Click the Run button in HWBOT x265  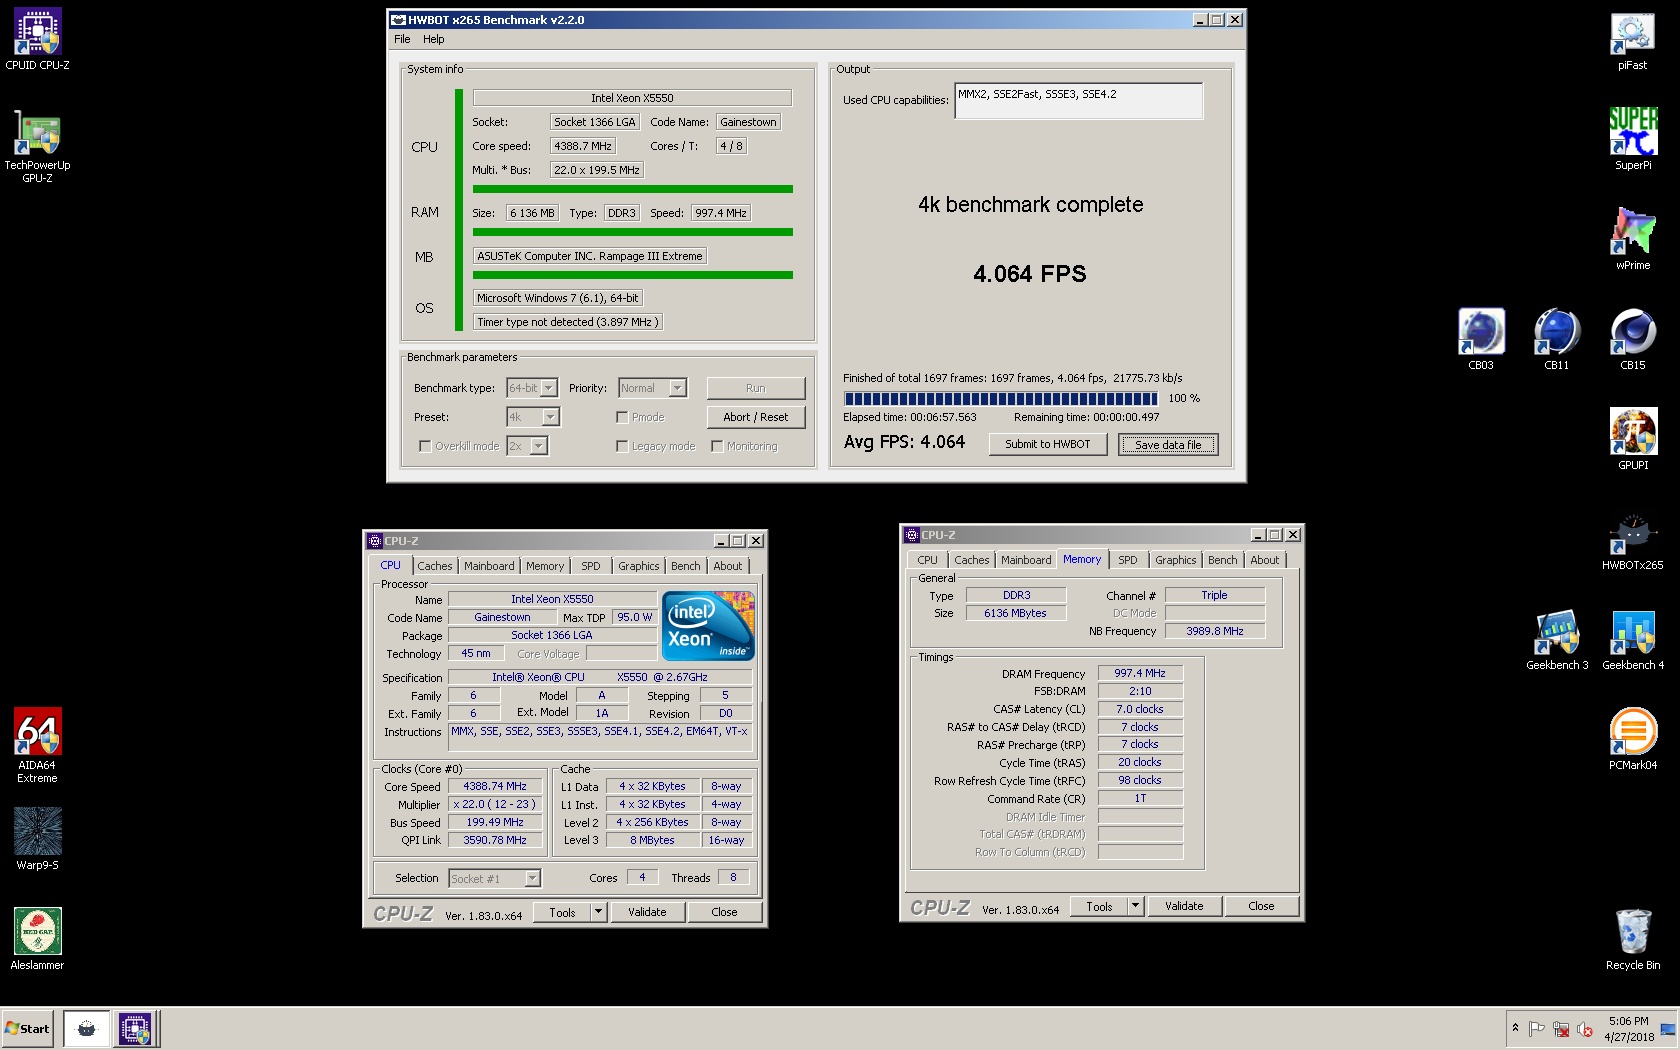(755, 388)
